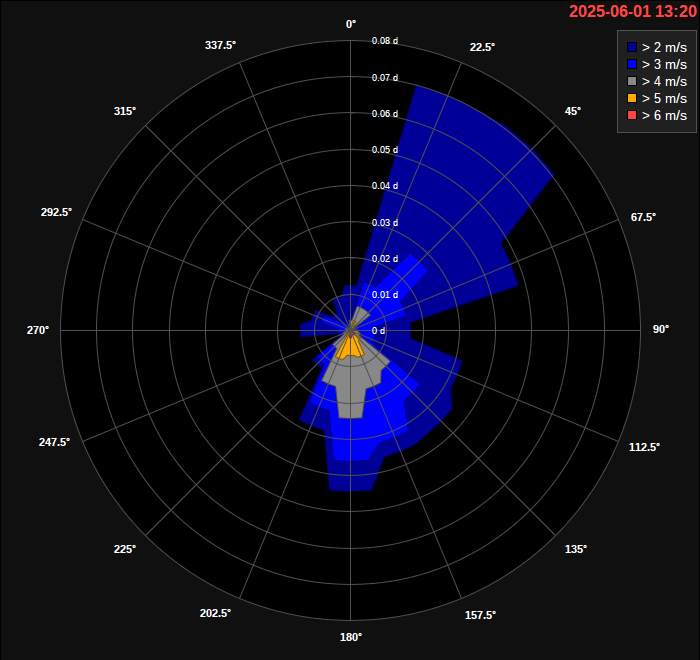Click the 0.03 d radial axis label

[385, 222]
